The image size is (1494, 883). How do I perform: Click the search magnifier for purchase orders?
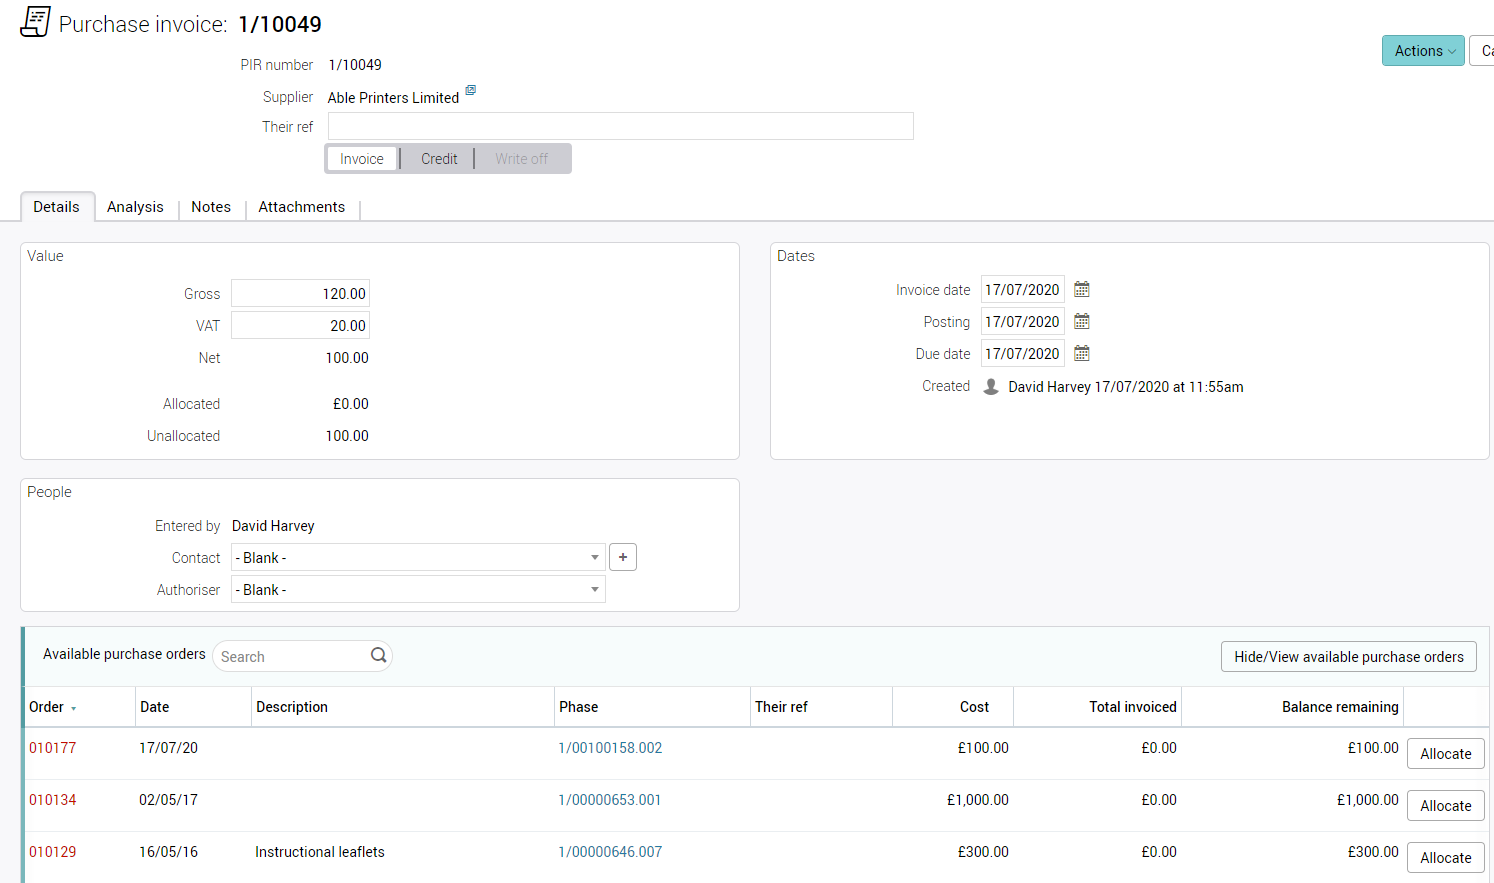tap(378, 656)
